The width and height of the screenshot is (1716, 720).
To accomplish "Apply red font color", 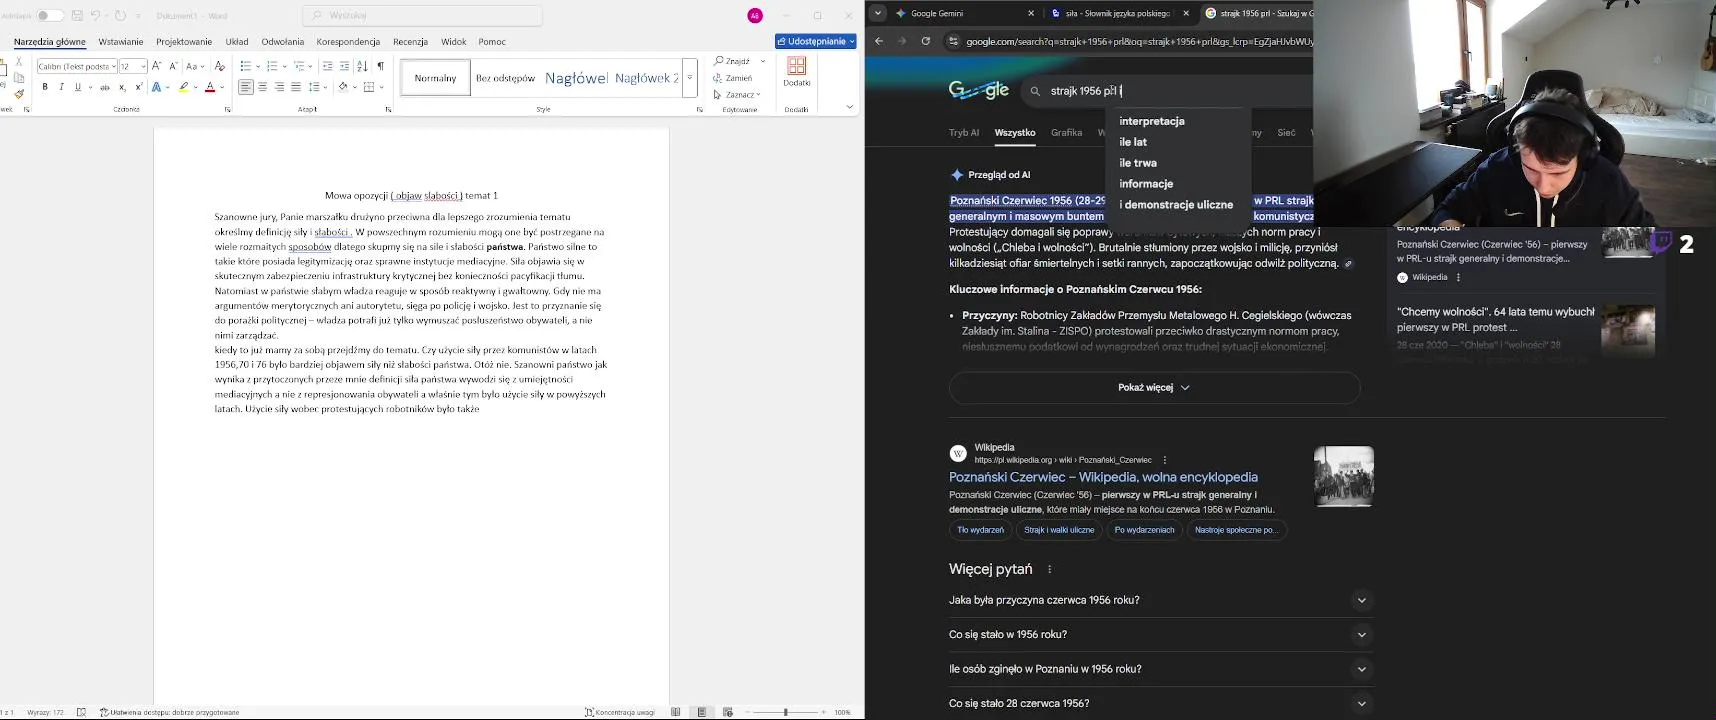I will coord(210,87).
